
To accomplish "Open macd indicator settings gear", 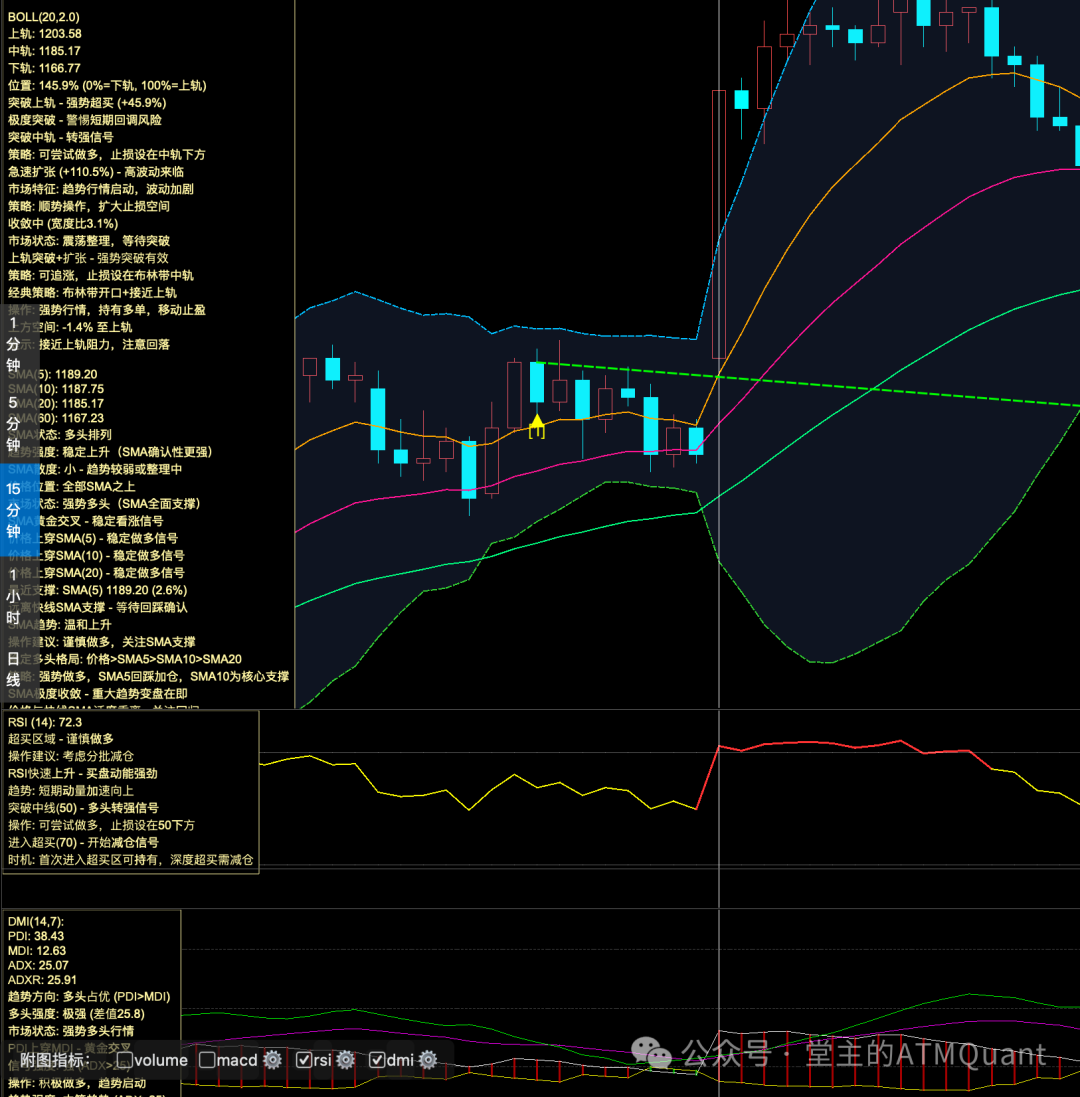I will coord(273,1060).
